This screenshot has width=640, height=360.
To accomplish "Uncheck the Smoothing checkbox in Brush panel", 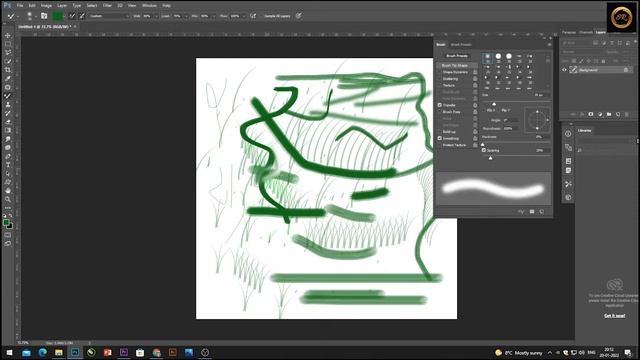I will (440, 138).
